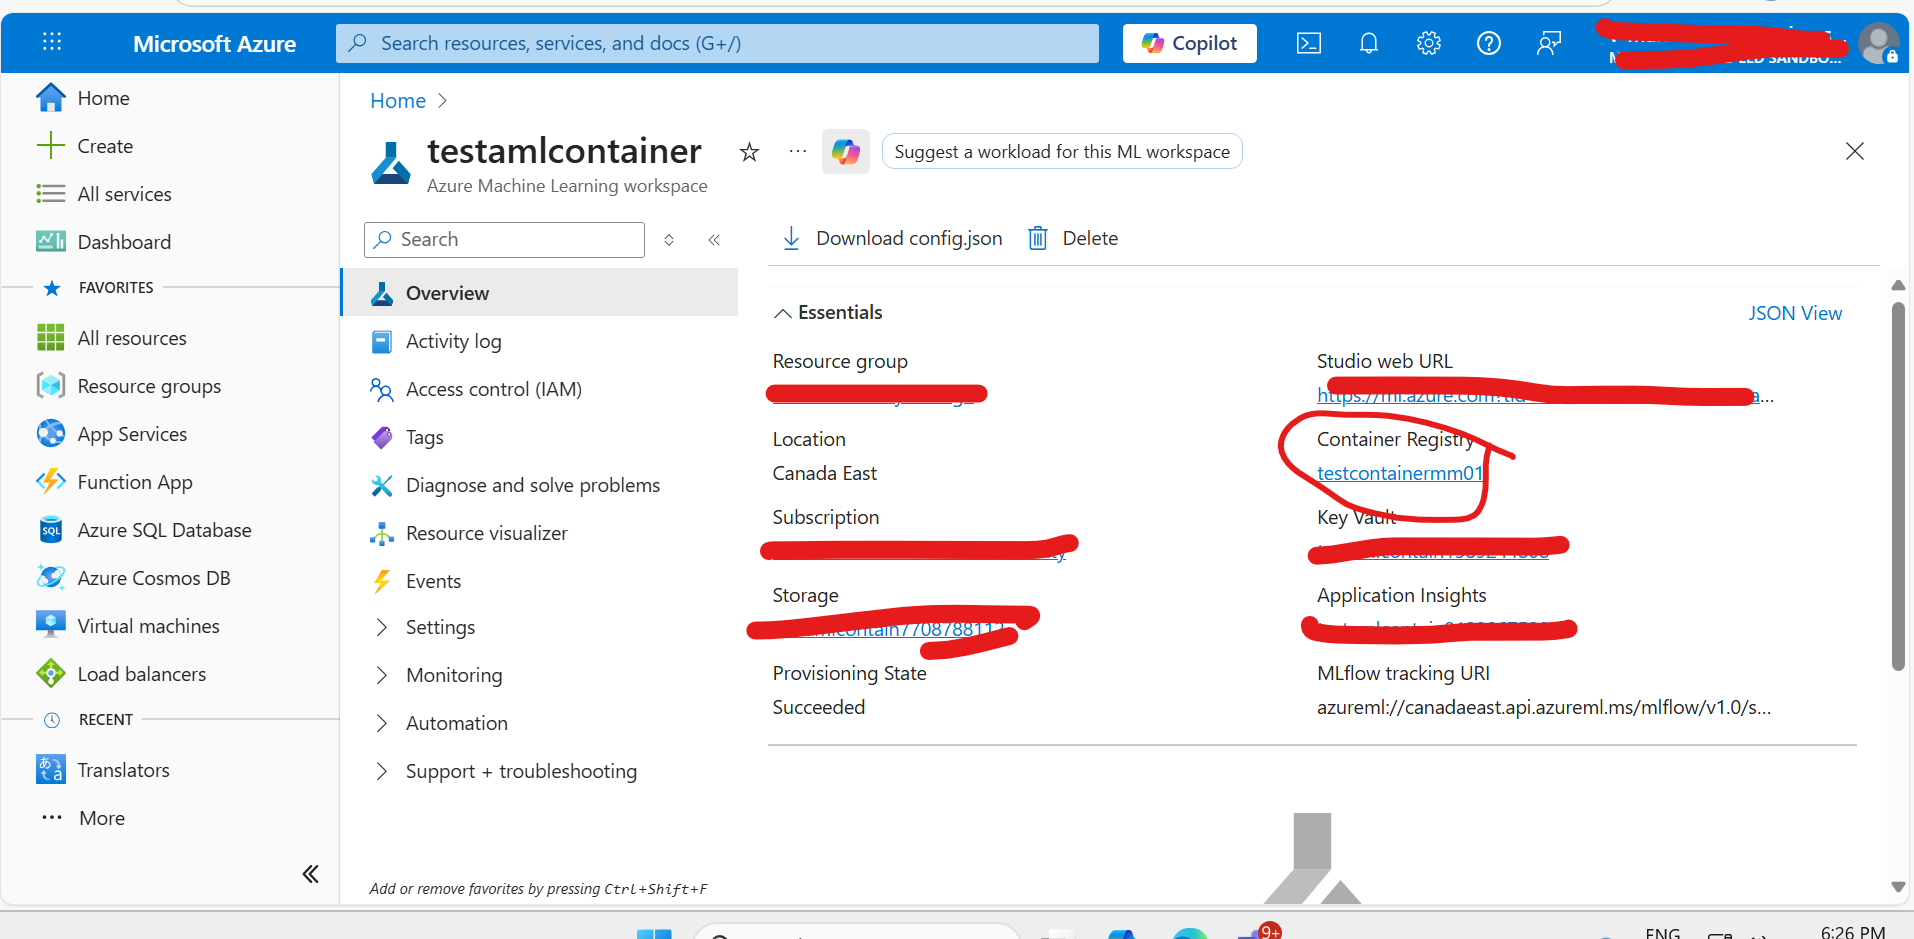
Task: Click Download config.json
Action: coord(891,238)
